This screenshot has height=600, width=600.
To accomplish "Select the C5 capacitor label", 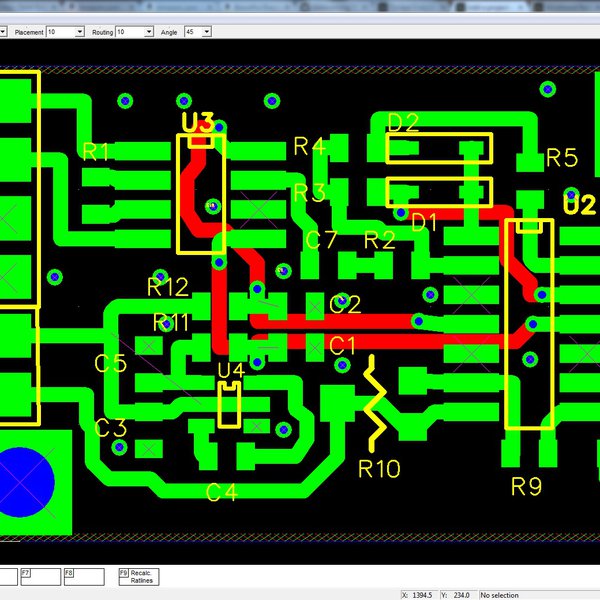I will click(110, 364).
